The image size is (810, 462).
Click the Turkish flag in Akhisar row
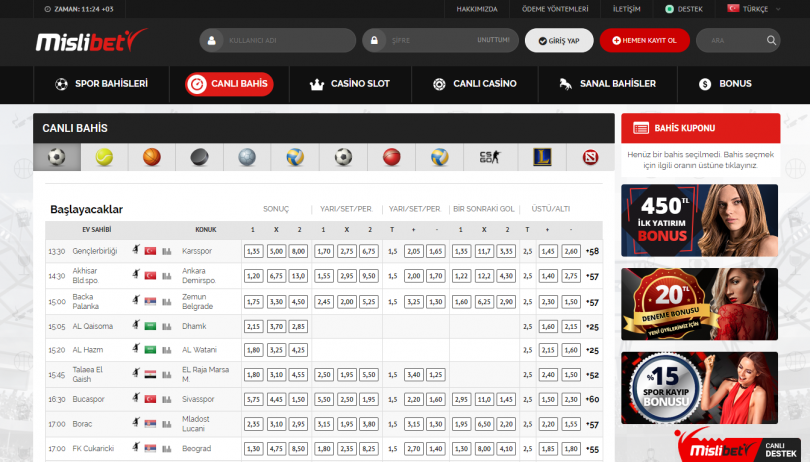[x=150, y=276]
